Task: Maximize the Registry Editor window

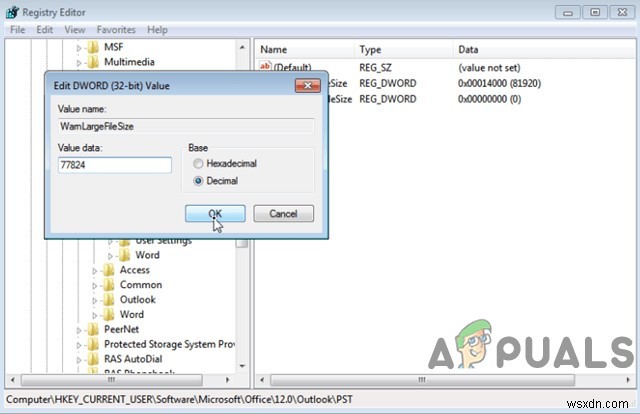Action: 595,12
